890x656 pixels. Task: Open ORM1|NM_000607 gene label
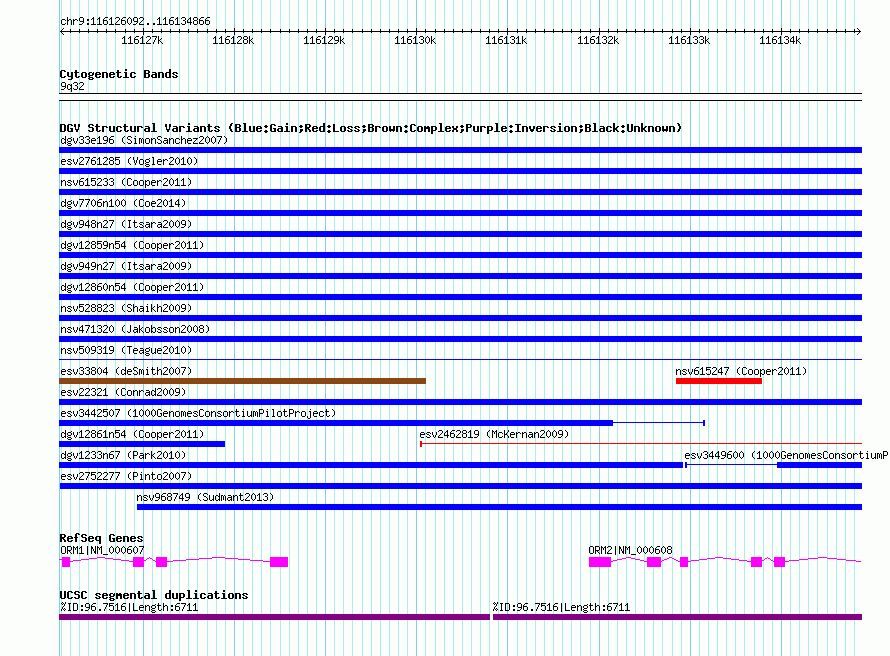point(102,550)
